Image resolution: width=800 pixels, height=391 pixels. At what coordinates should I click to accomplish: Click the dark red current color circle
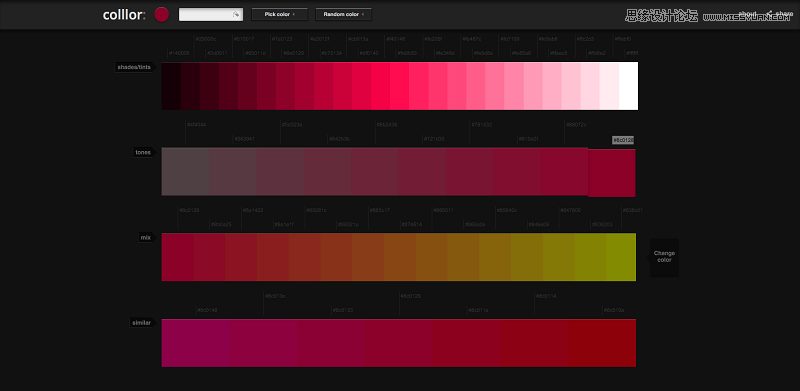(162, 14)
